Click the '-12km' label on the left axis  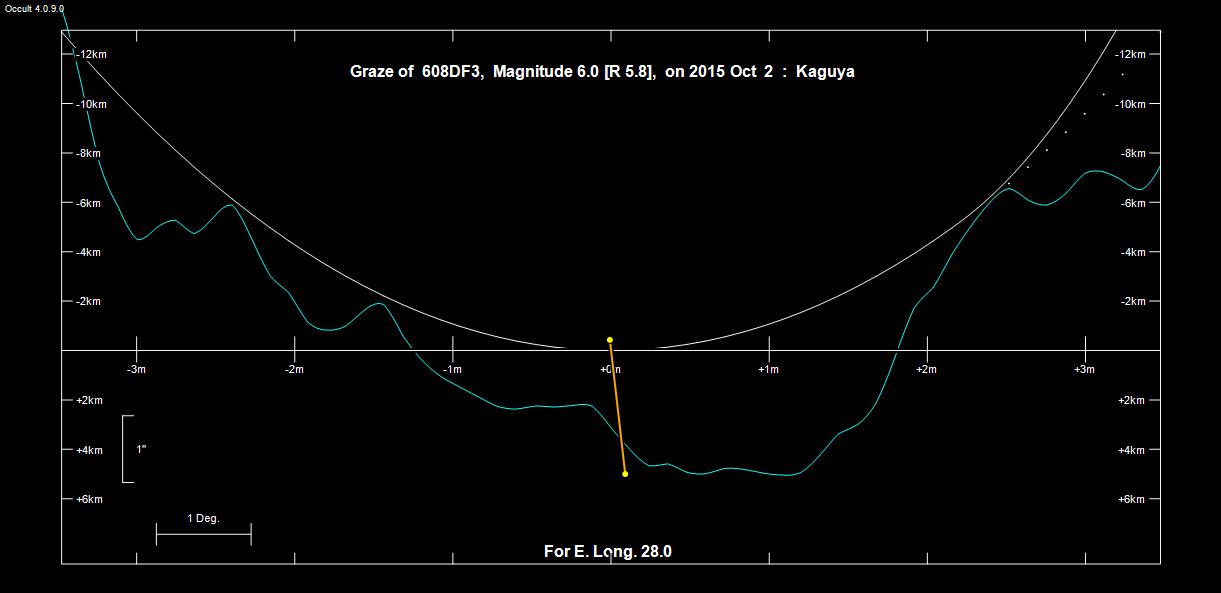[91, 54]
